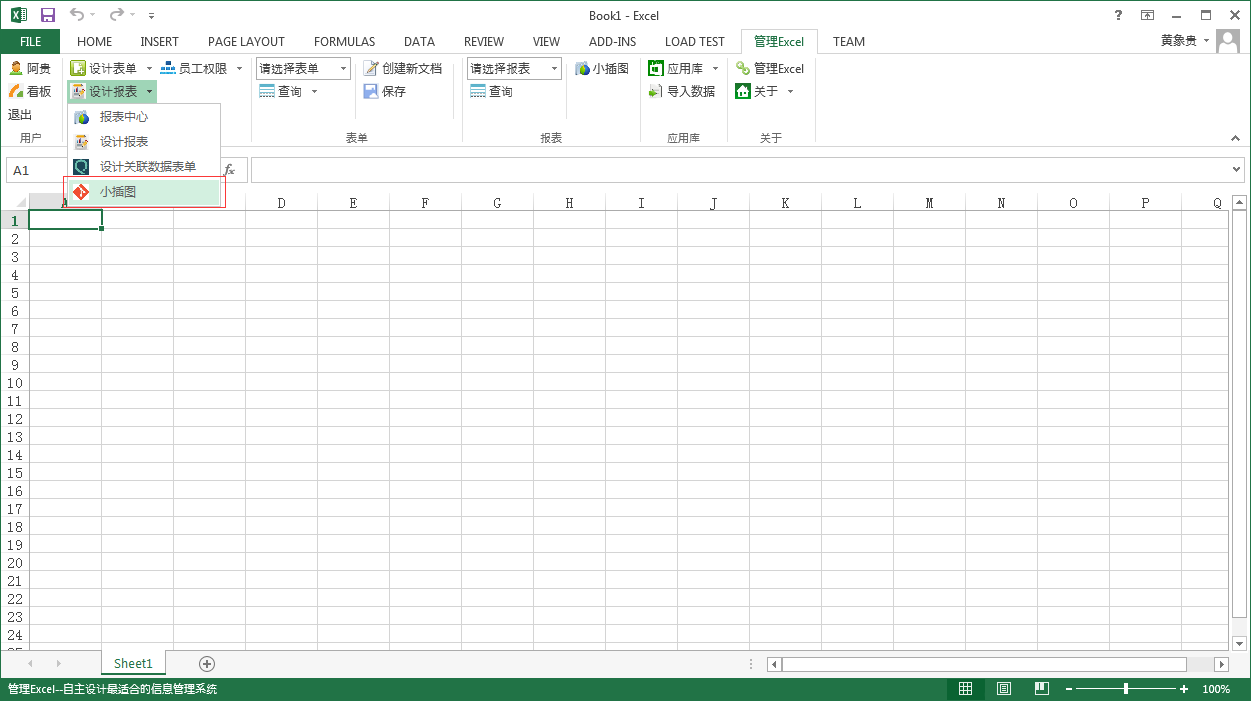The image size is (1251, 701).
Task: Click the previous sheet navigation arrow
Action: 30,663
